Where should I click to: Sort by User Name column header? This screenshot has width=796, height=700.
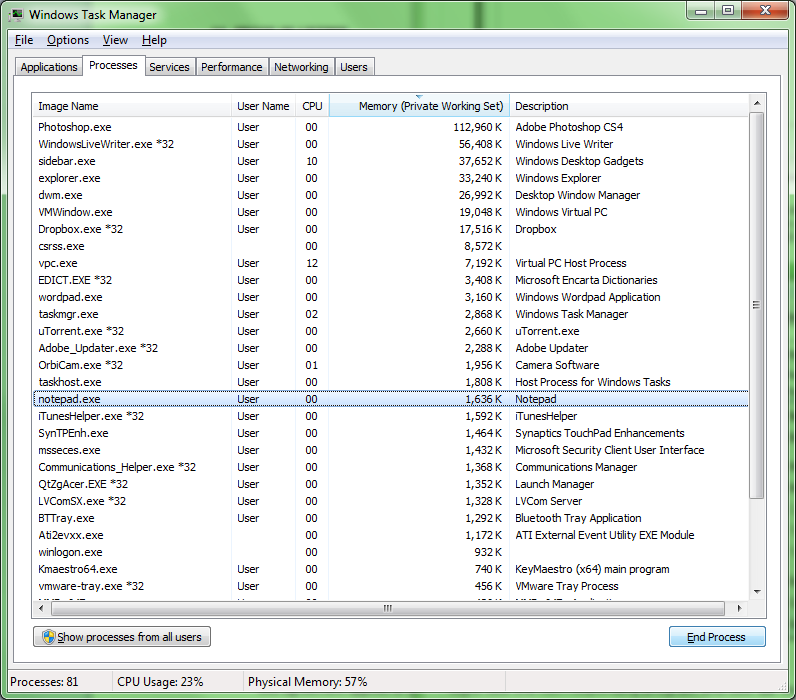[263, 106]
